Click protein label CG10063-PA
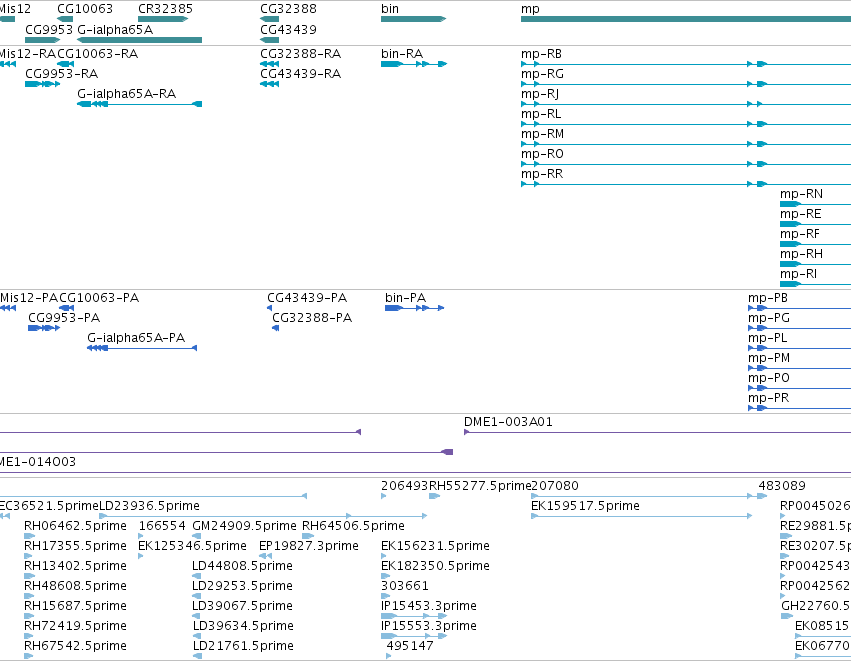Viewport: 851px width, 661px height. pyautogui.click(x=99, y=298)
